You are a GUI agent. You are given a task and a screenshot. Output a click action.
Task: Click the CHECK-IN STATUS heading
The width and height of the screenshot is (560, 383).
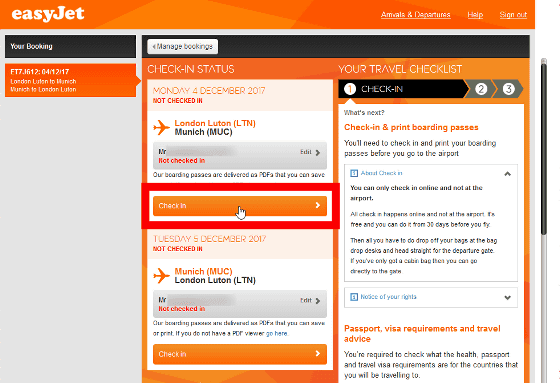click(x=191, y=69)
